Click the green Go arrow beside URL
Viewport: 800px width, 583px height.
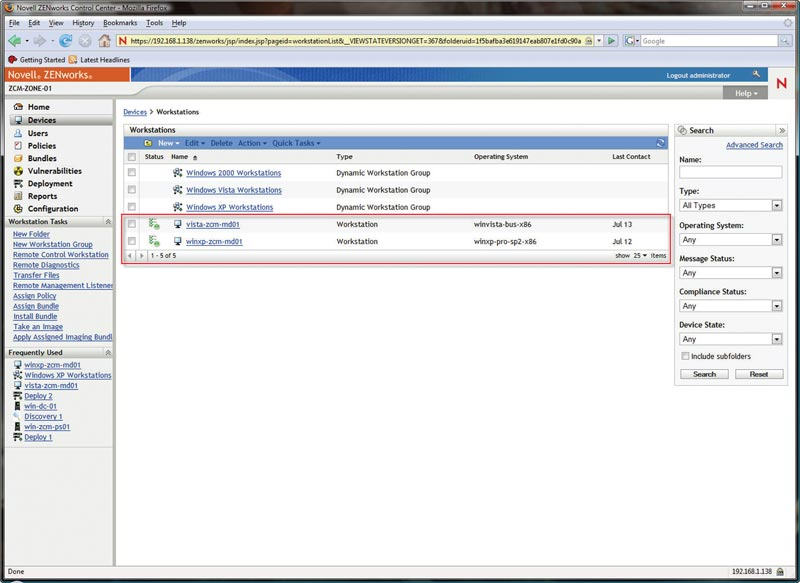[x=611, y=41]
